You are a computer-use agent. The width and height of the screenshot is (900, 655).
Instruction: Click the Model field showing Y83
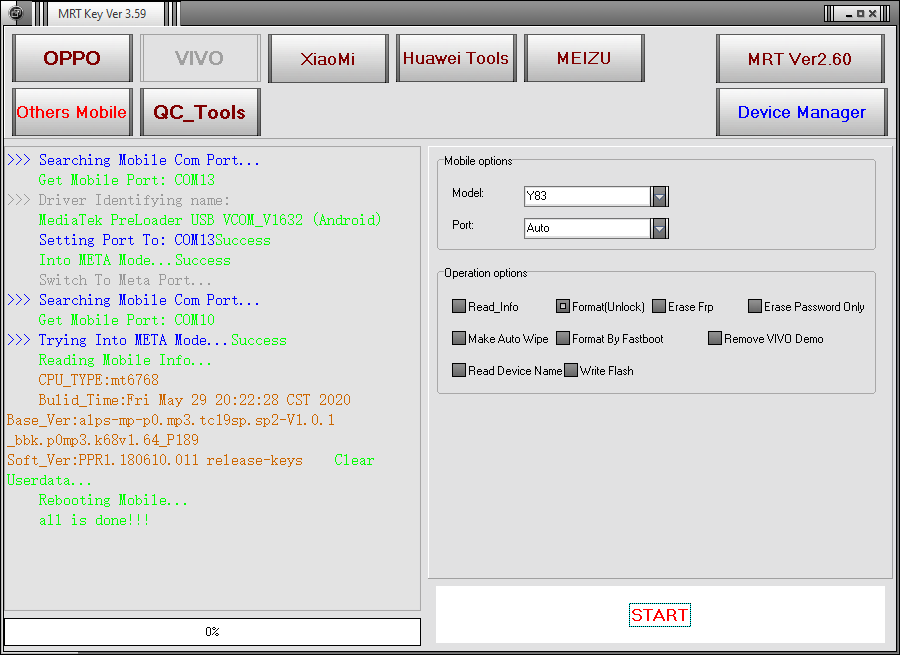587,196
